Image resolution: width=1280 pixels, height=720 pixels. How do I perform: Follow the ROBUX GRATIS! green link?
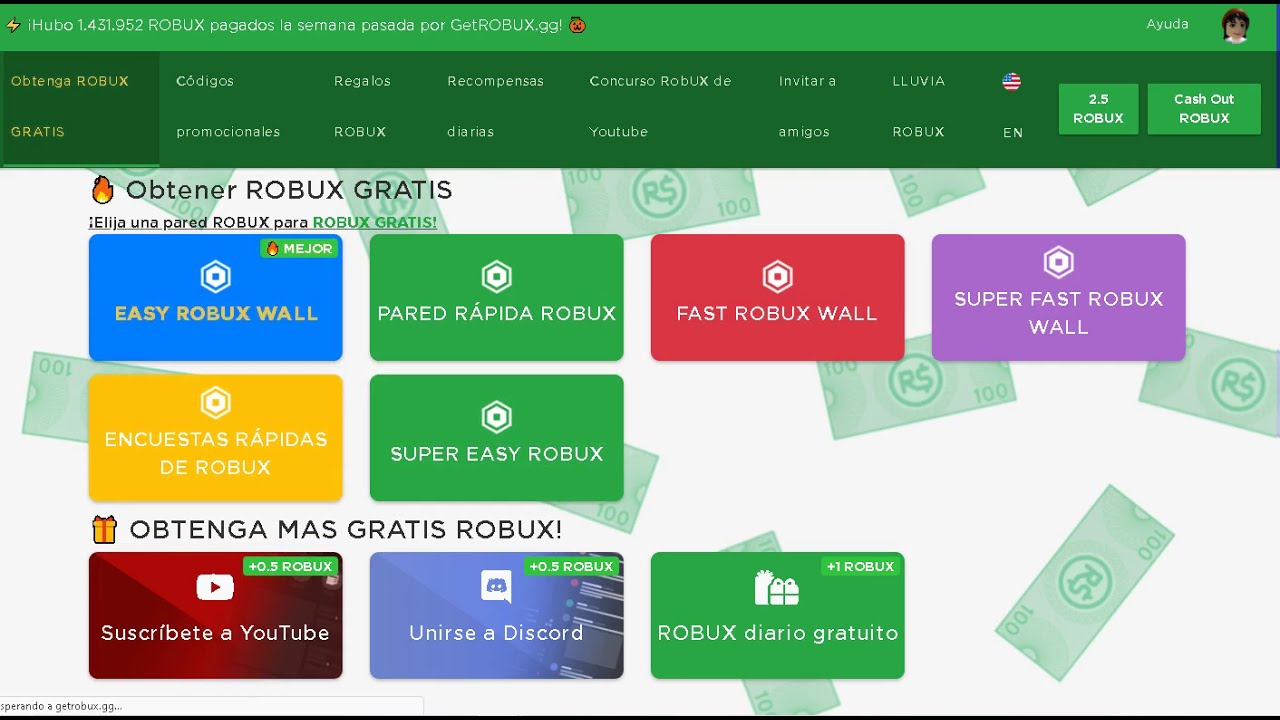(x=374, y=223)
